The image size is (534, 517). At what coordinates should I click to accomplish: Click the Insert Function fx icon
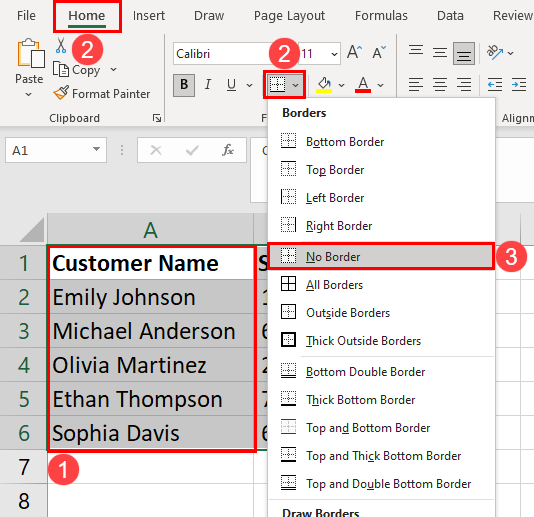[227, 150]
